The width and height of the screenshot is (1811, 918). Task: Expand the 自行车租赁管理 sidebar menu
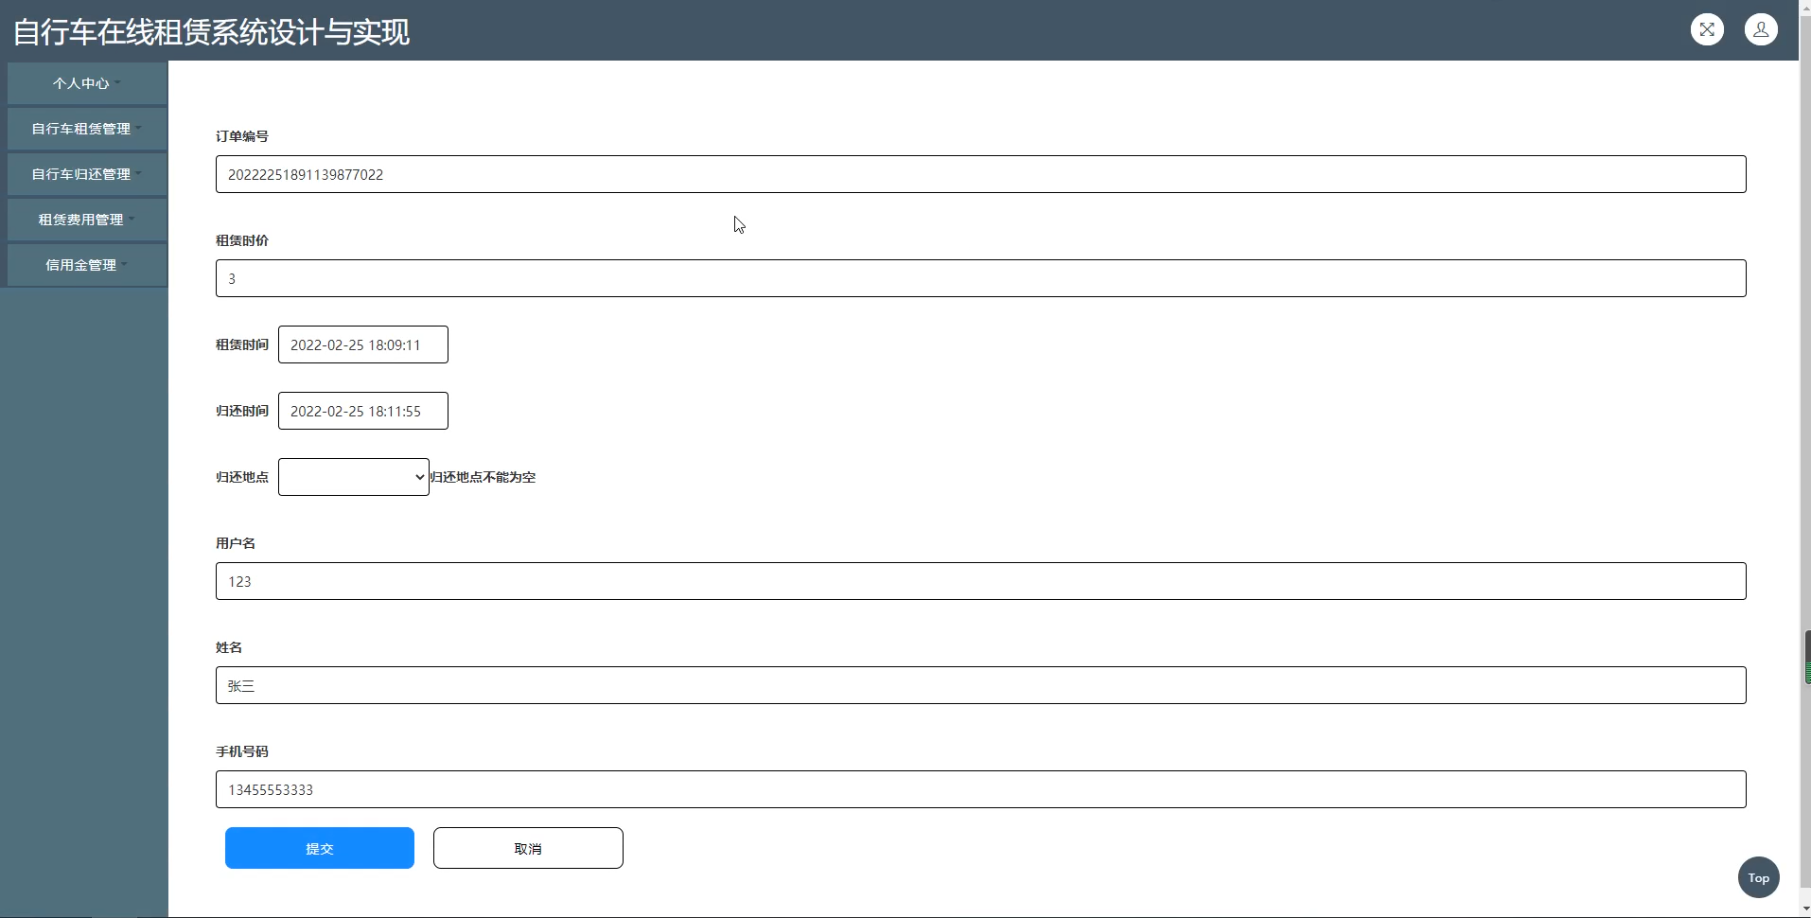click(87, 129)
